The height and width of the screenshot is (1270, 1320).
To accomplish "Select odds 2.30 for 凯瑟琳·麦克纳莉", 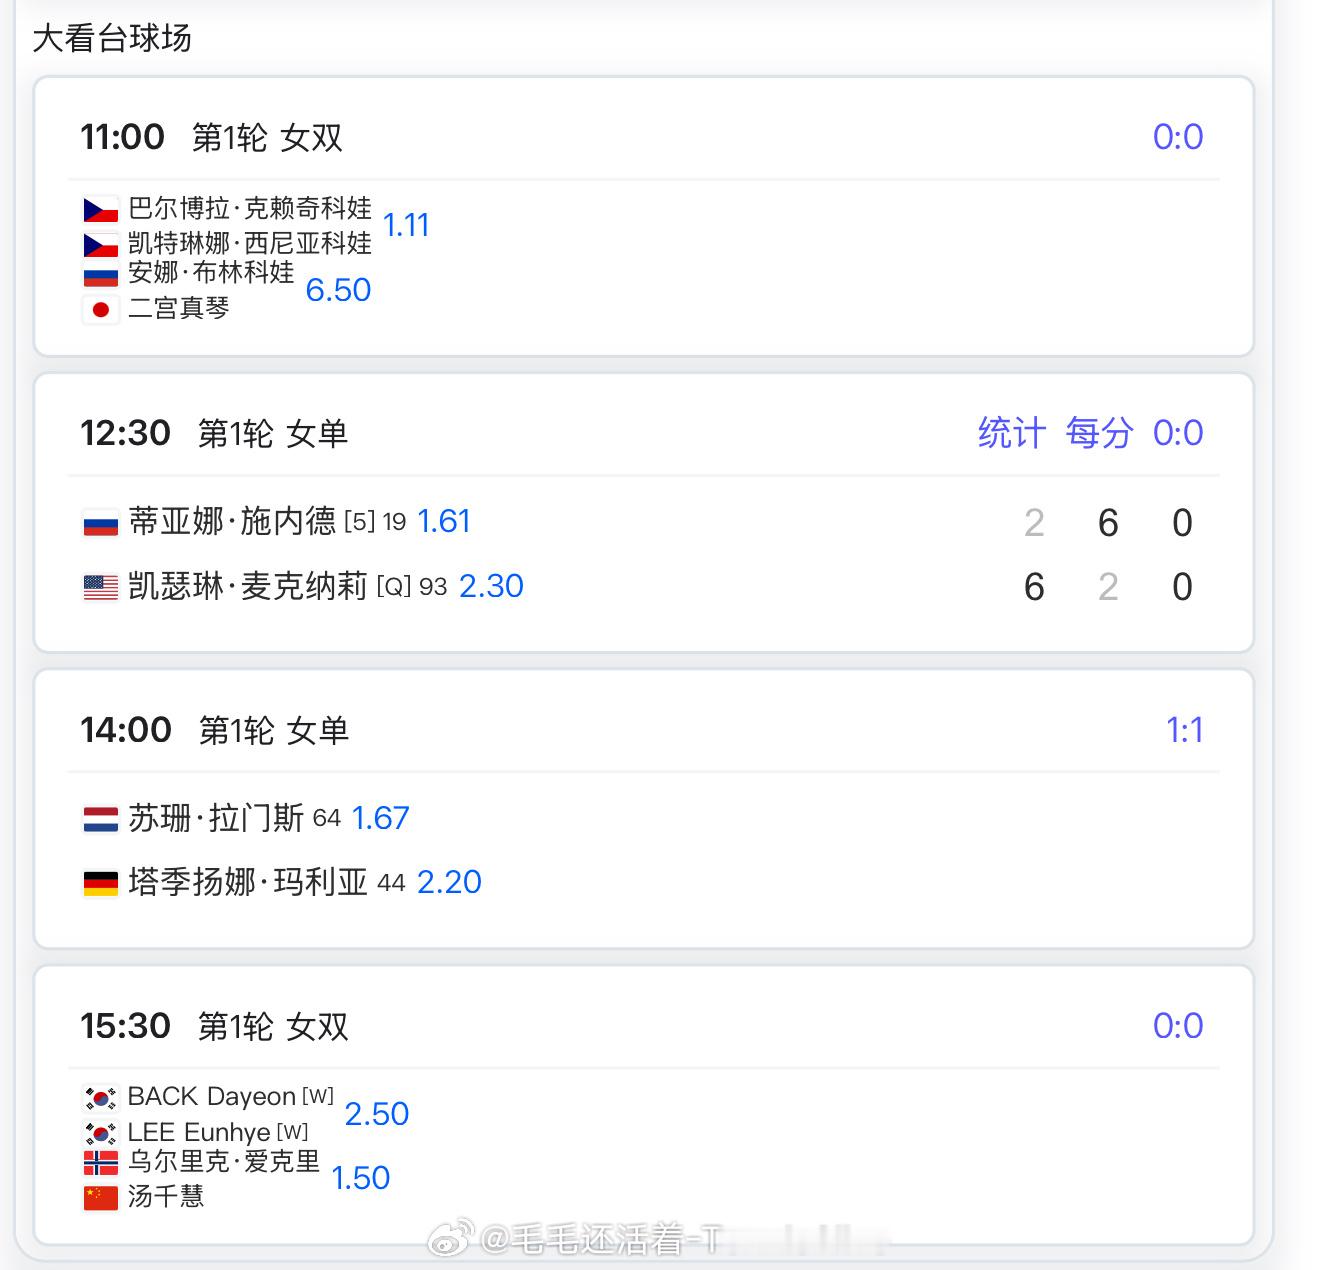I will point(491,586).
